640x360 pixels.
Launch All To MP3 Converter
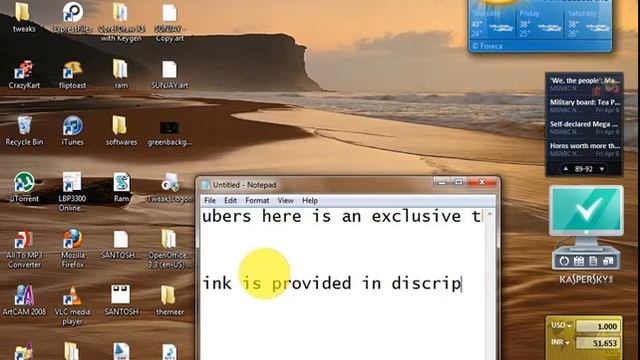[x=24, y=248]
